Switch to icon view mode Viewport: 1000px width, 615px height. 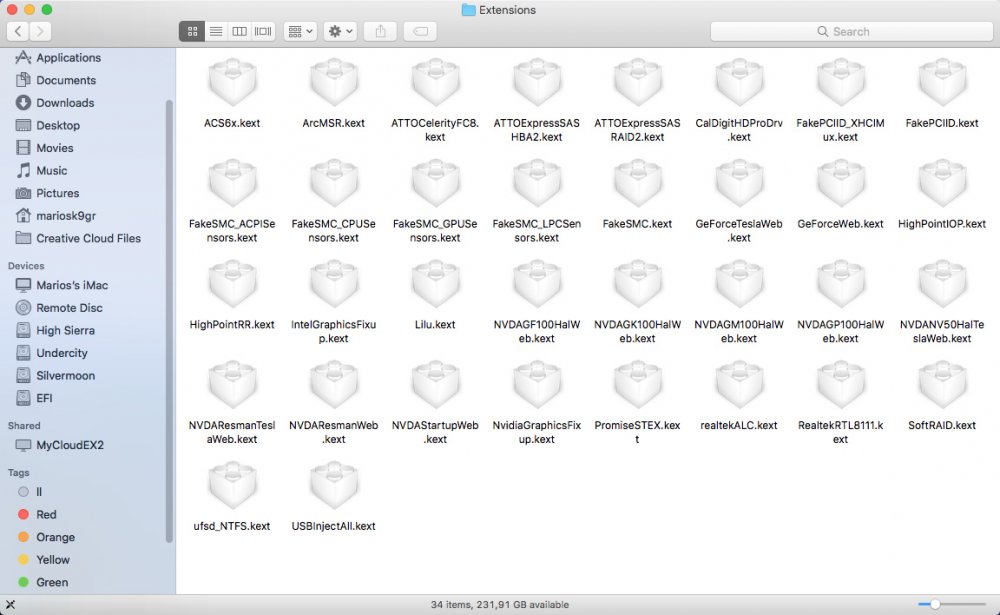tap(192, 31)
